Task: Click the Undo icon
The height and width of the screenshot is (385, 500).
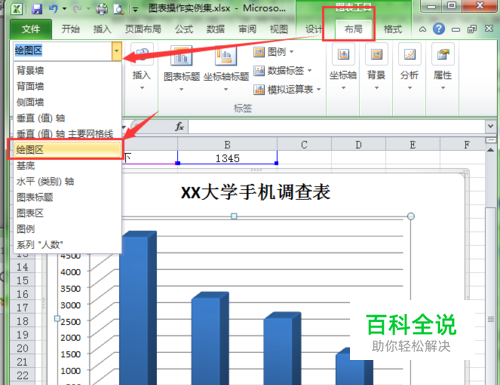Action: pos(53,9)
